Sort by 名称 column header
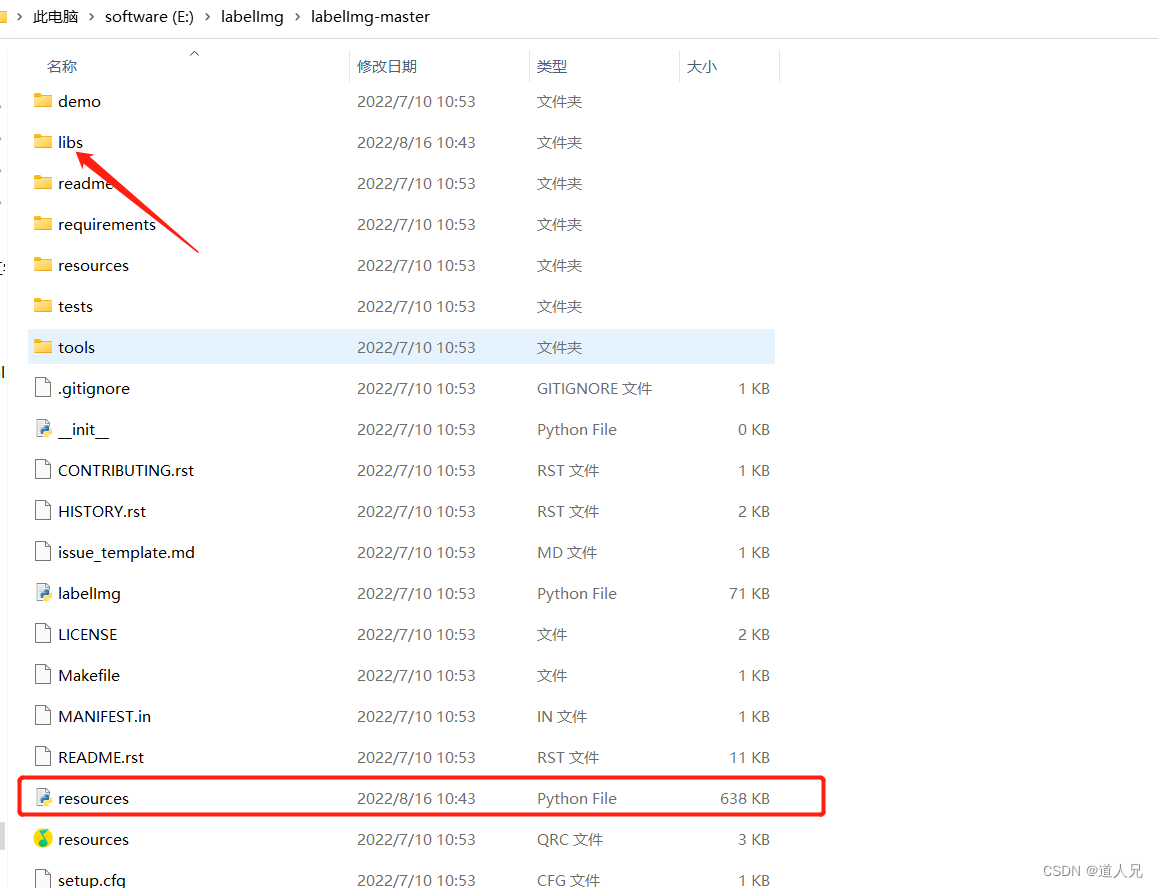Viewport: 1158px width, 888px height. 62,66
